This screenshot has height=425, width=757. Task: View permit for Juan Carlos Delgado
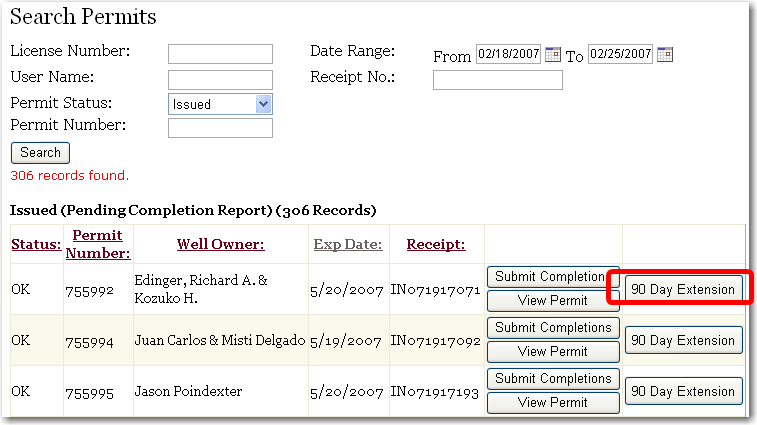pyautogui.click(x=553, y=352)
